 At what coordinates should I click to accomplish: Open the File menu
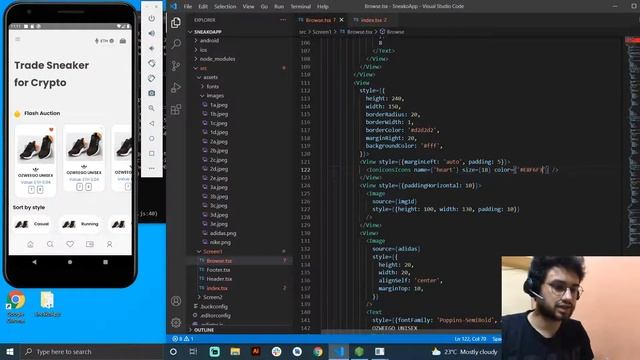click(x=188, y=7)
